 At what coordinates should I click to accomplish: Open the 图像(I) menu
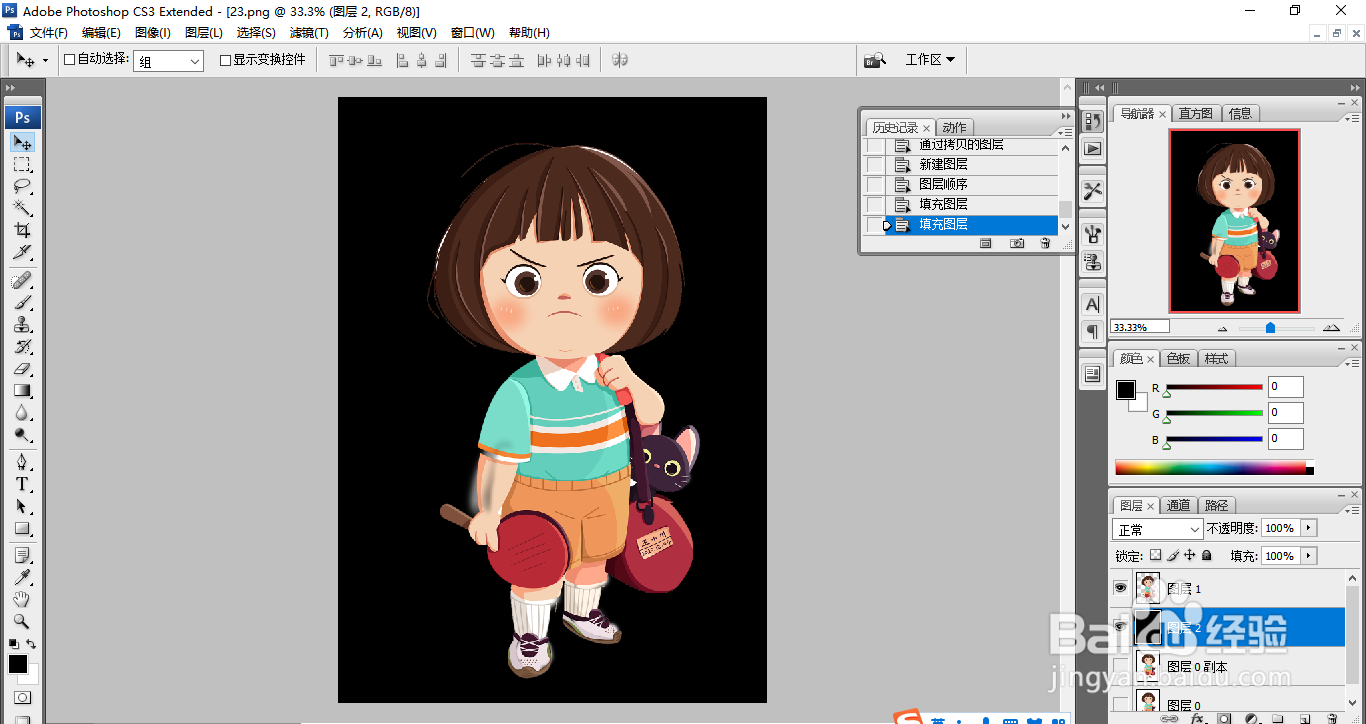[x=153, y=33]
